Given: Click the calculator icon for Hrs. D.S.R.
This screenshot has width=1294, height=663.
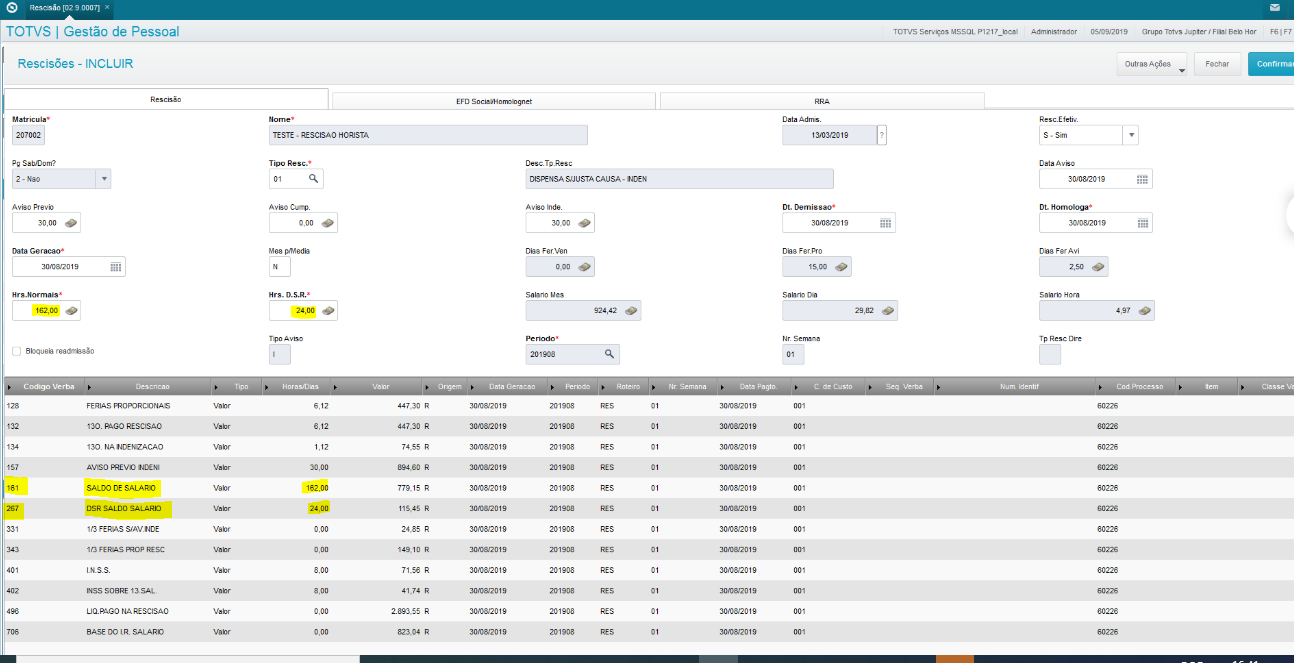Looking at the screenshot, I should click(x=328, y=311).
